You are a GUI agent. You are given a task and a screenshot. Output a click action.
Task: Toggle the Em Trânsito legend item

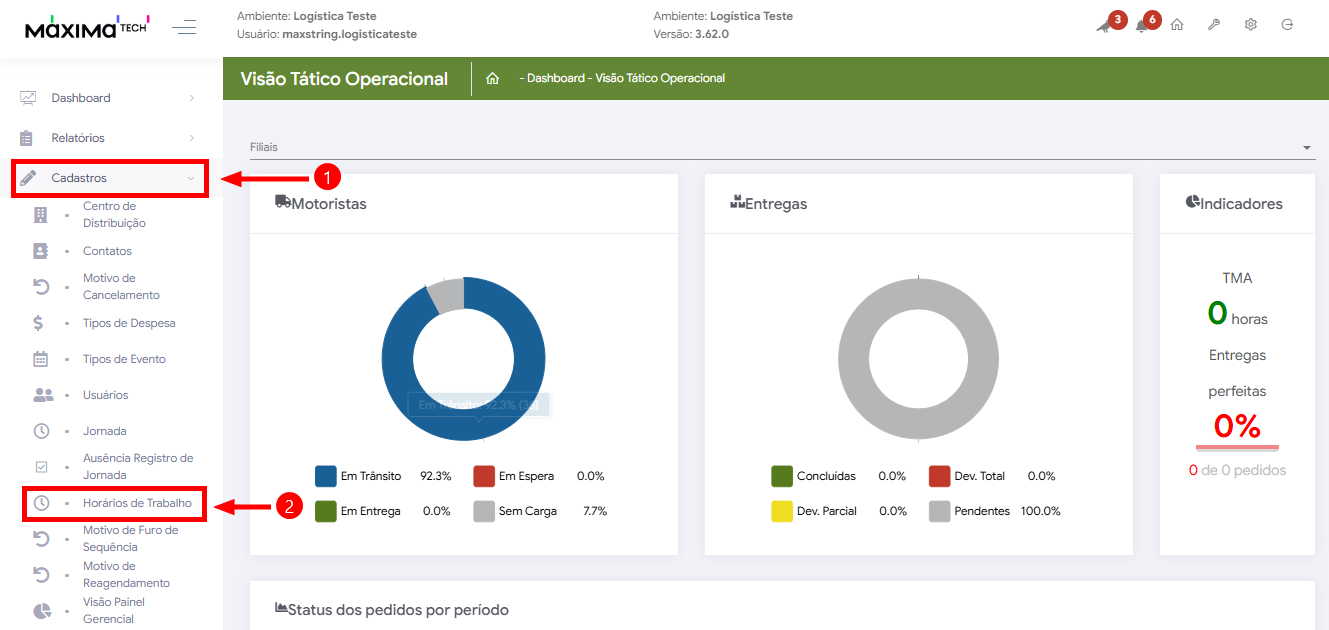coord(367,476)
